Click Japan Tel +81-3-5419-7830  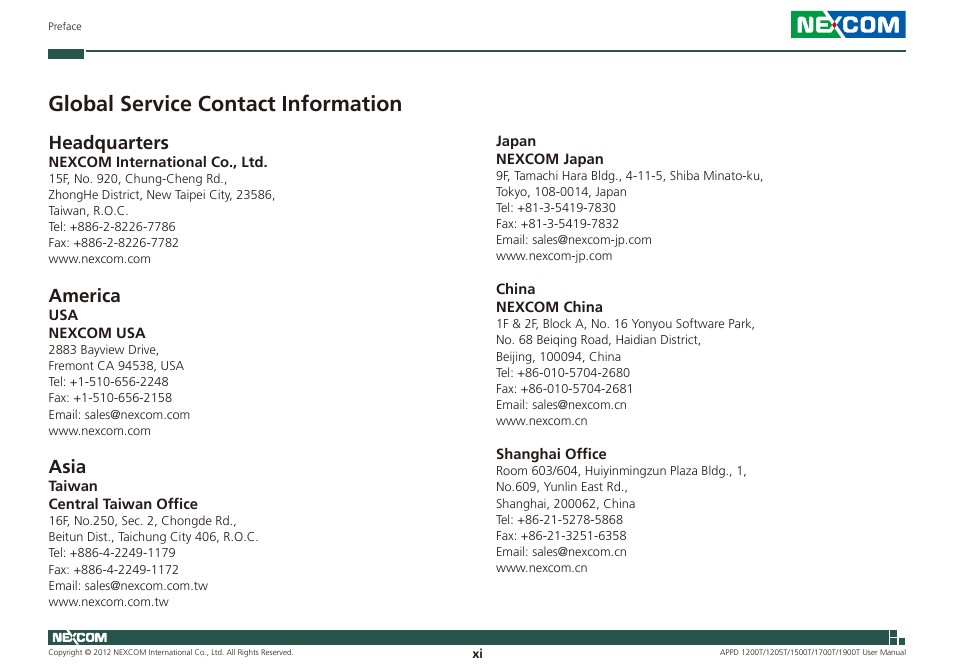555,207
